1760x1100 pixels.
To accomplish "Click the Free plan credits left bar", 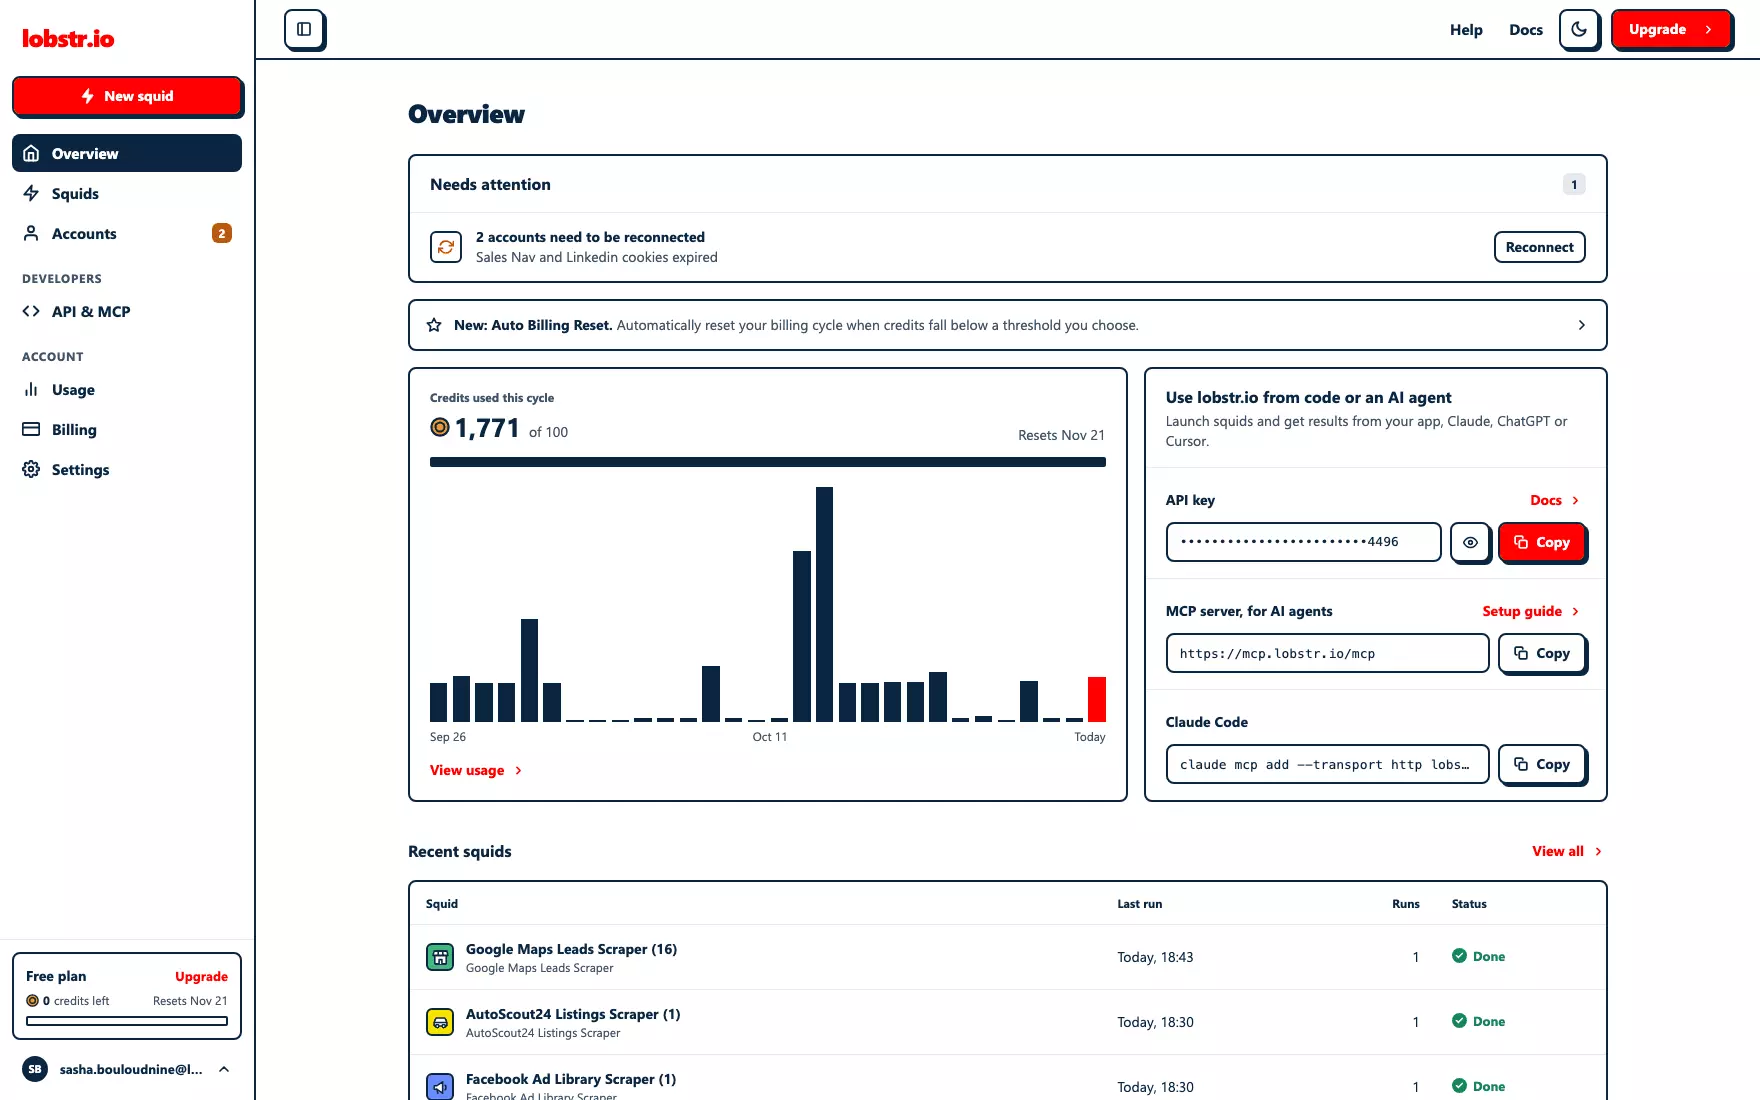I will [127, 1021].
